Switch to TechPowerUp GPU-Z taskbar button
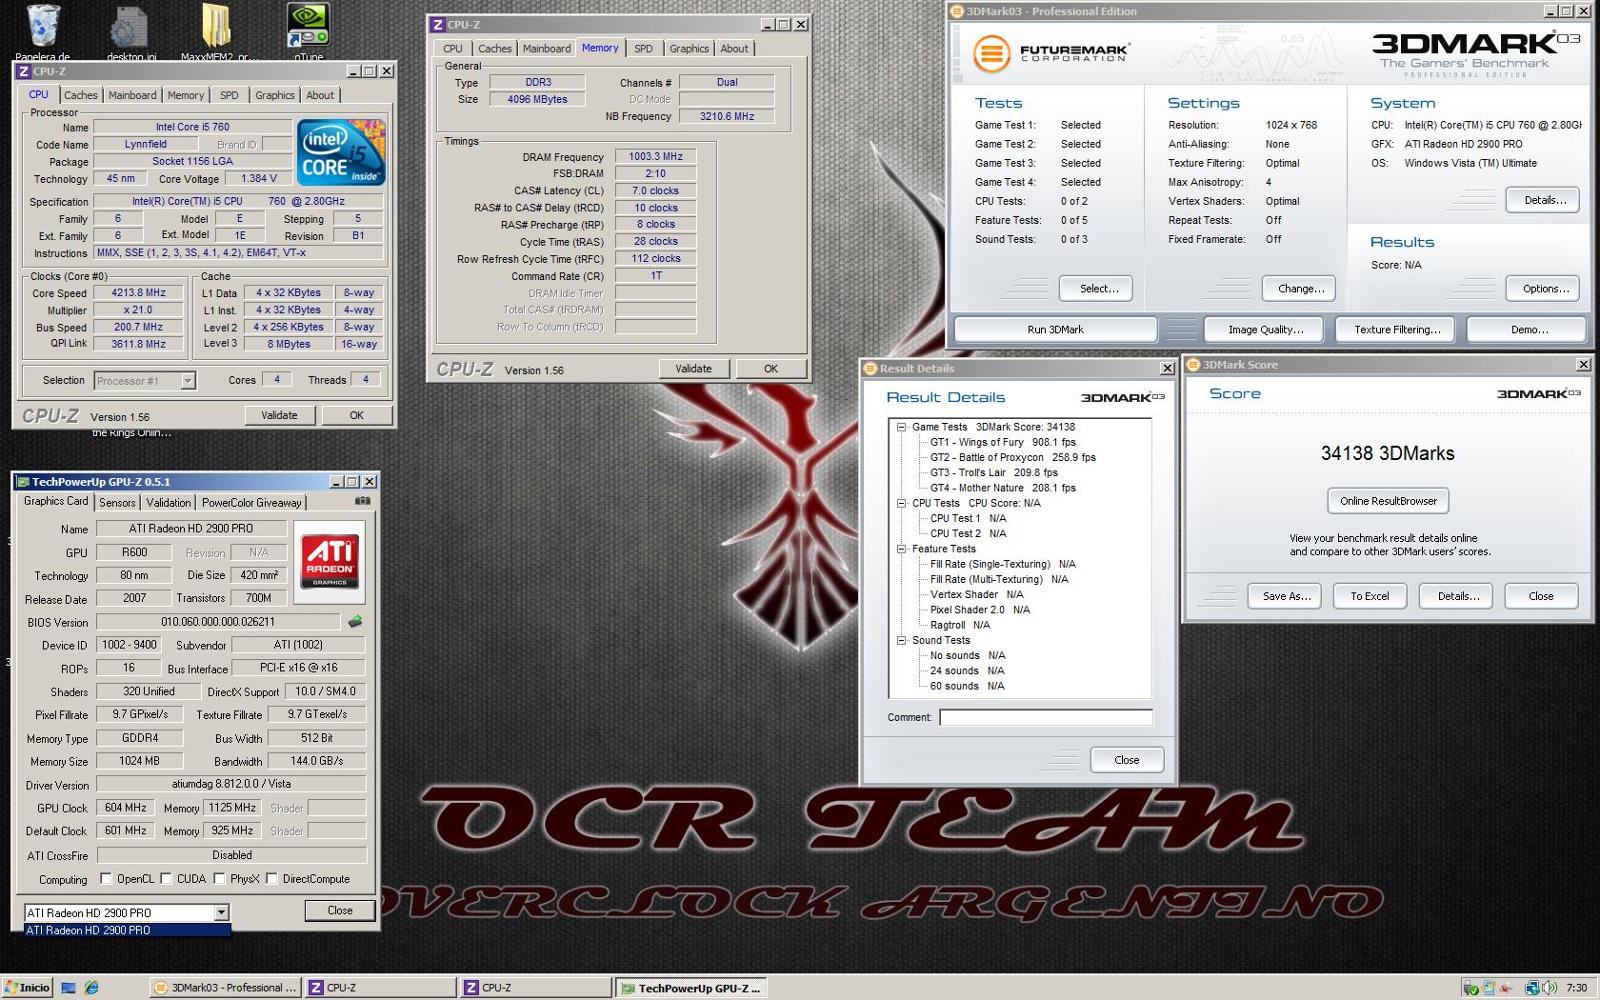 (690, 987)
